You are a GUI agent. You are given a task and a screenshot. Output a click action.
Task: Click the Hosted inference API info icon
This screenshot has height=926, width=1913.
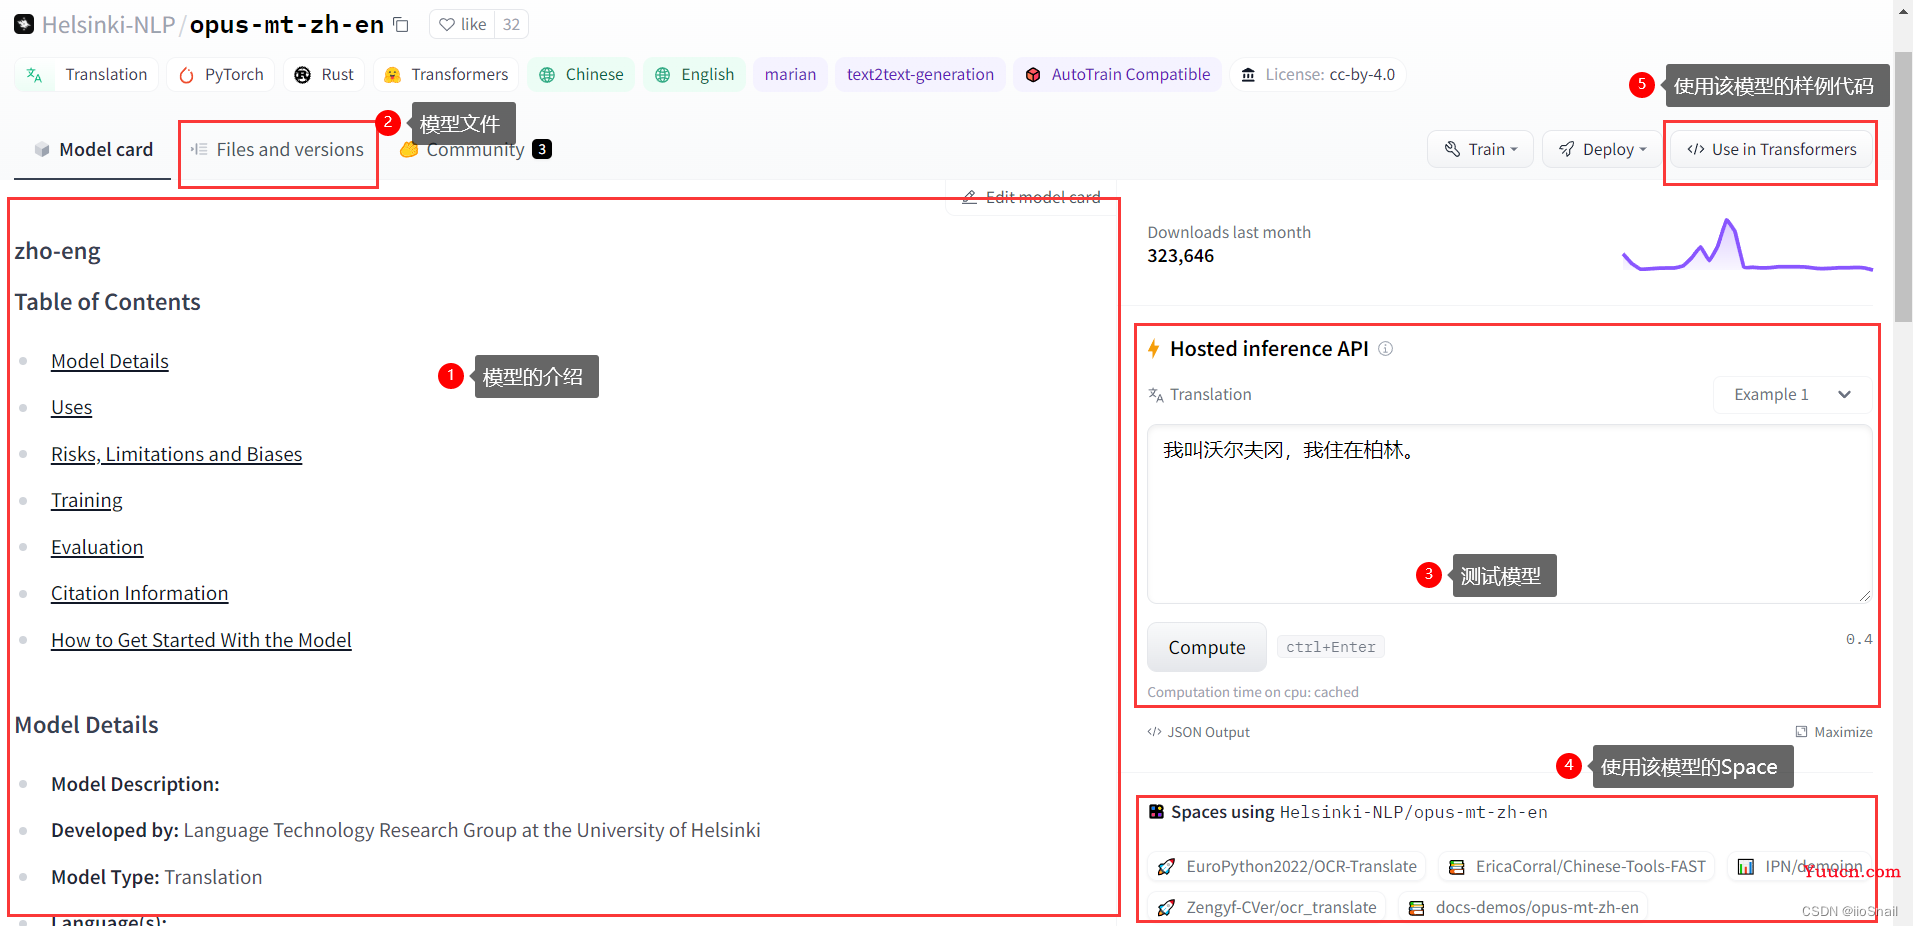coord(1385,348)
